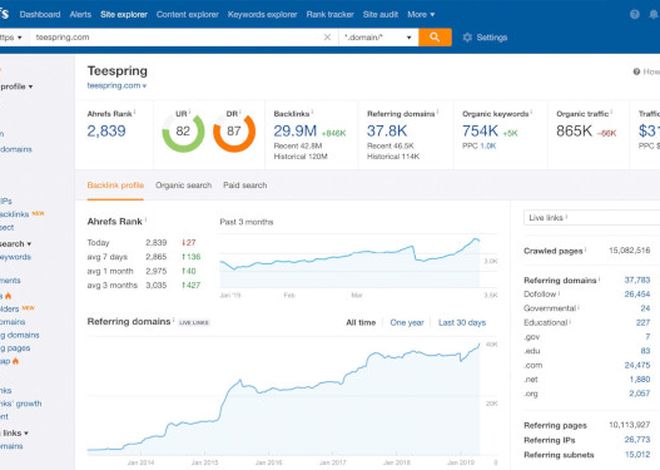Open Site audit

381,14
